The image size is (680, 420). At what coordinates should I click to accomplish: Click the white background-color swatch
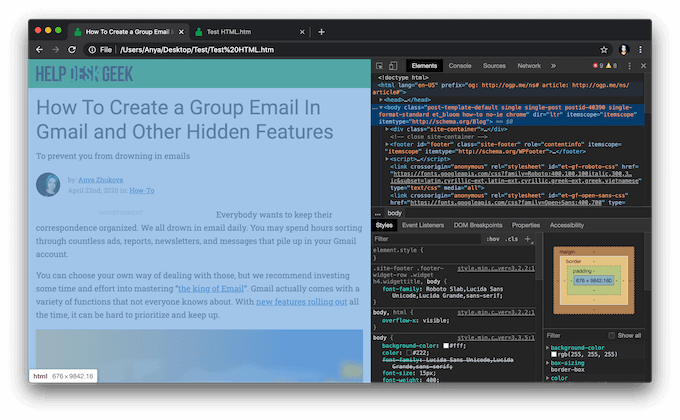coord(447,344)
